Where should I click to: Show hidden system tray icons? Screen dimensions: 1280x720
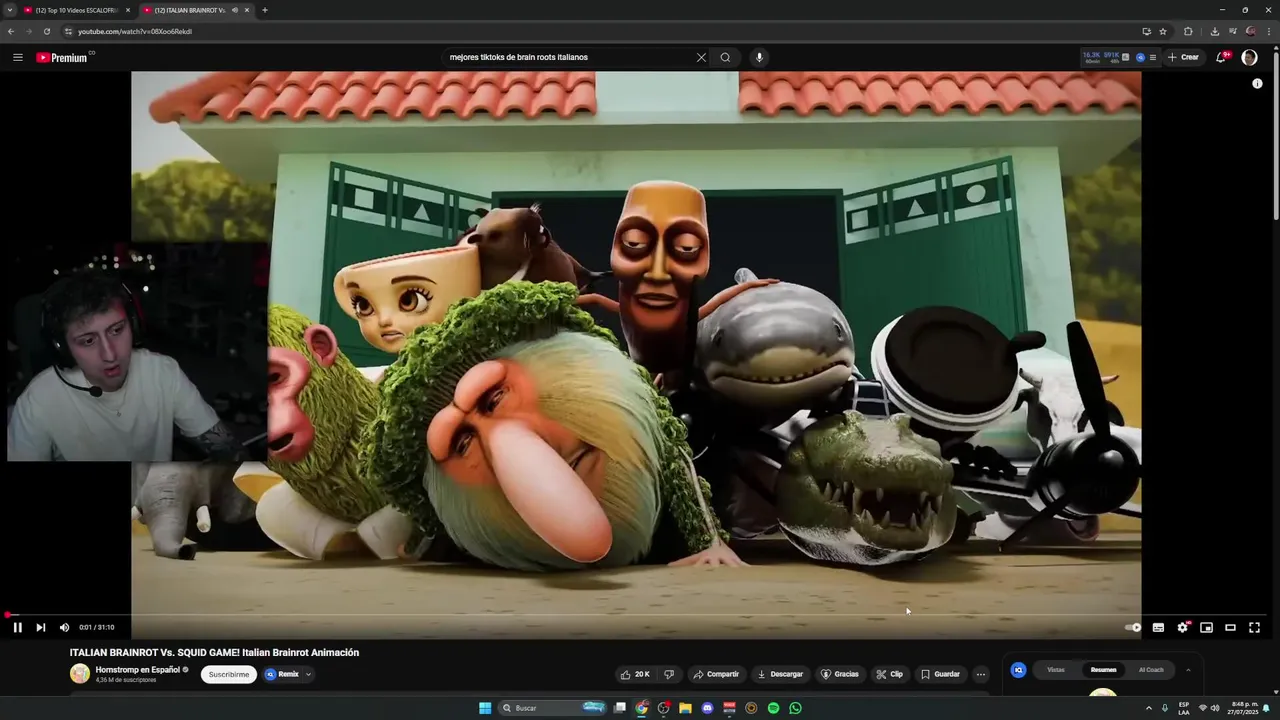pos(1148,708)
